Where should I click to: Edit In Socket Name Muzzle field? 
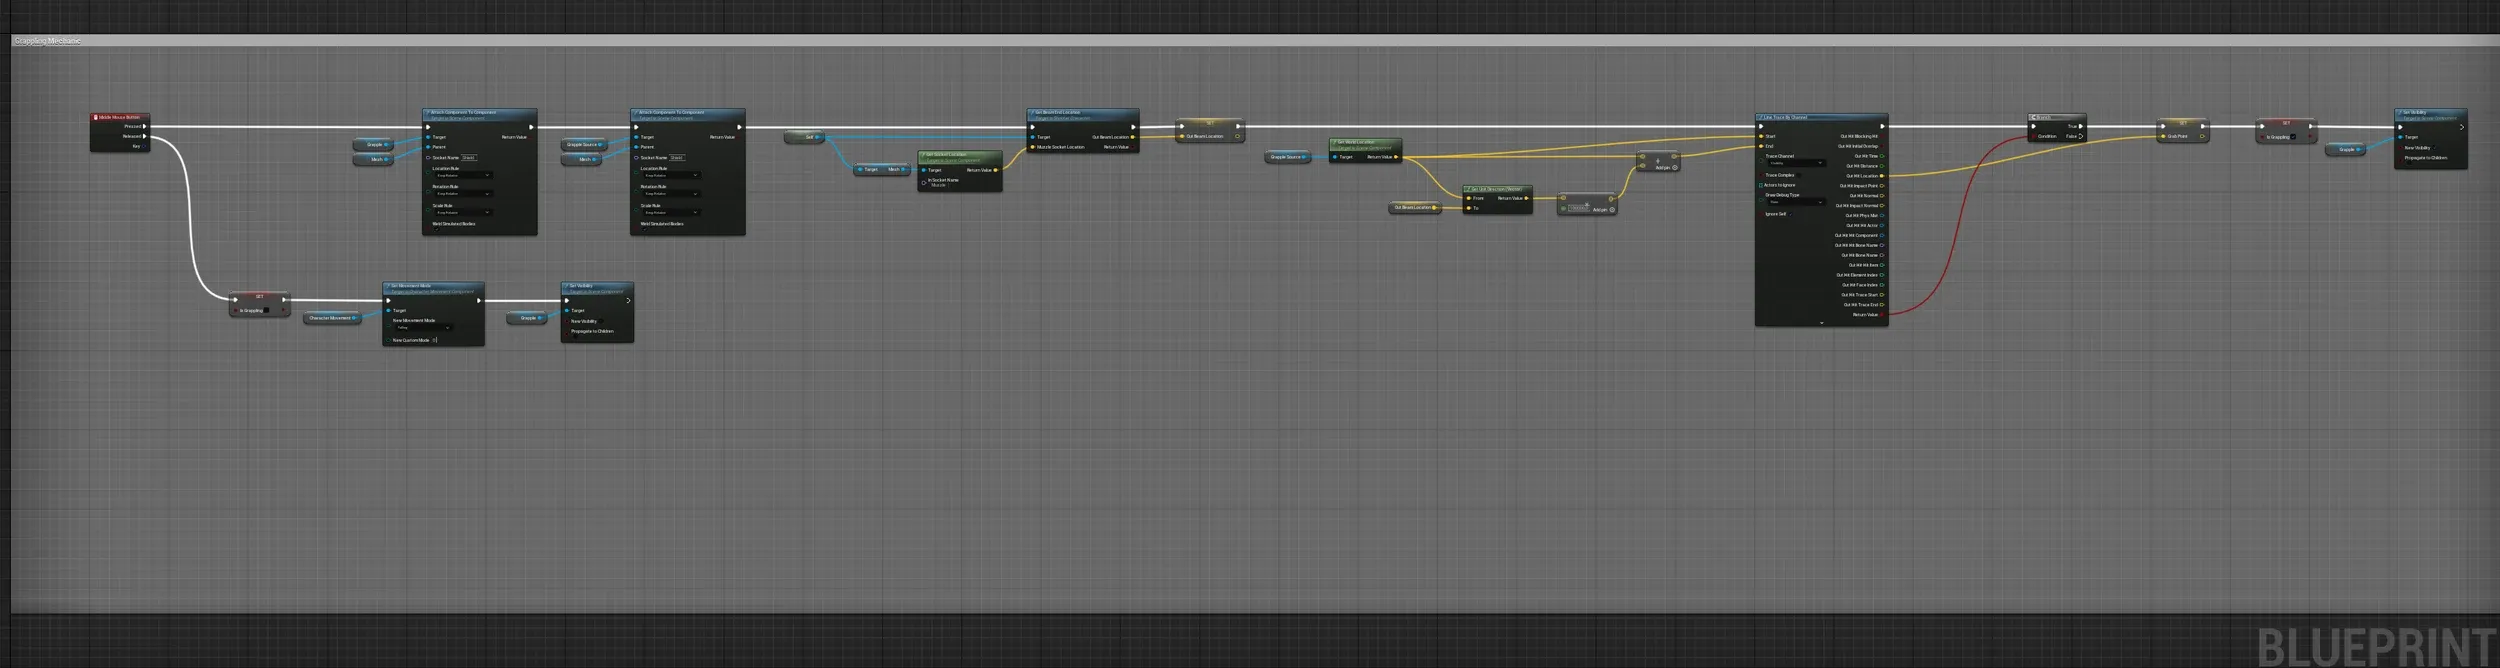(x=938, y=186)
